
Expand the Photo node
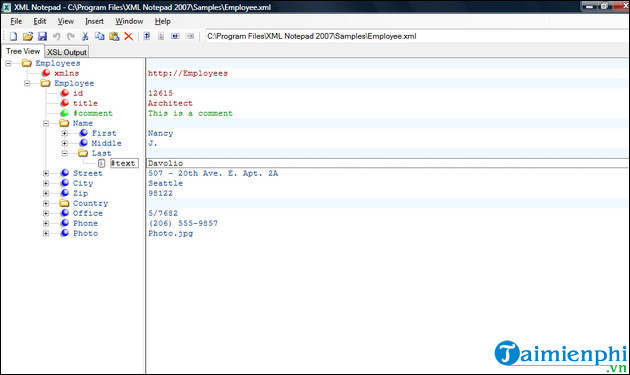pos(46,234)
